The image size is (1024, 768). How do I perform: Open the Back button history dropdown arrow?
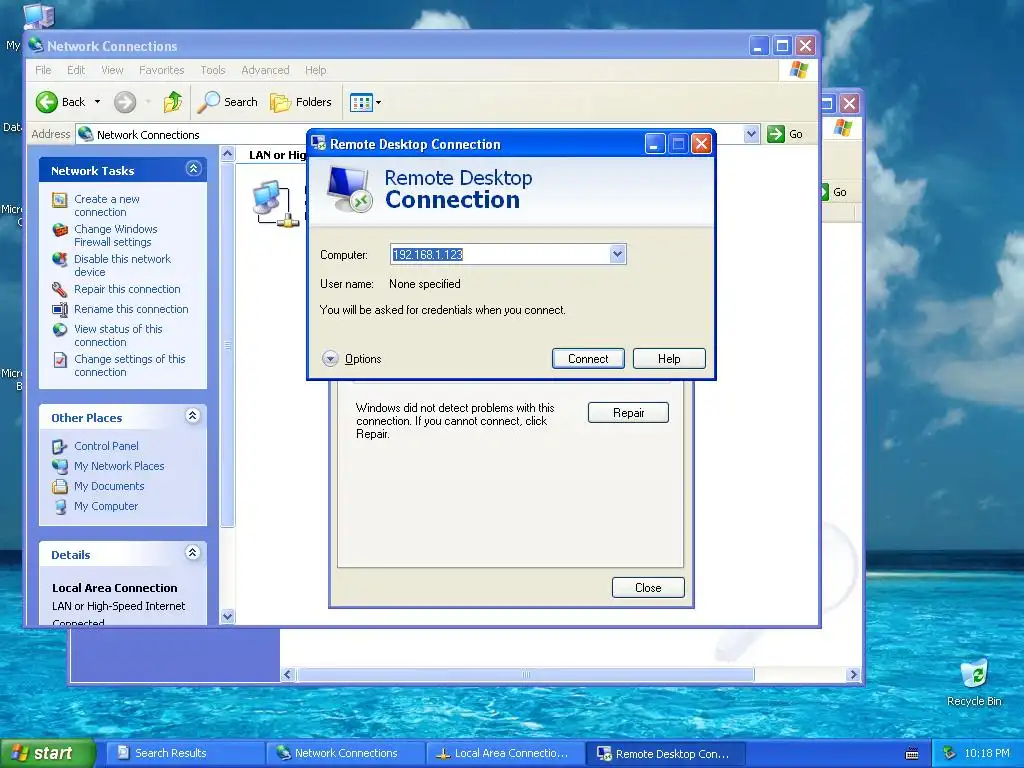click(x=97, y=102)
